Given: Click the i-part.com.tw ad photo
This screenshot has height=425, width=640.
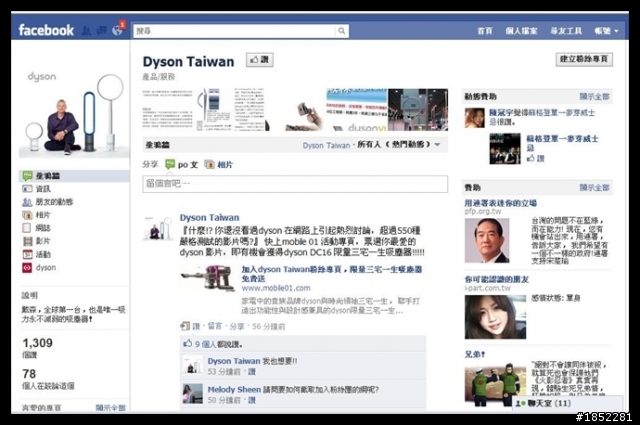Looking at the screenshot, I should (495, 317).
